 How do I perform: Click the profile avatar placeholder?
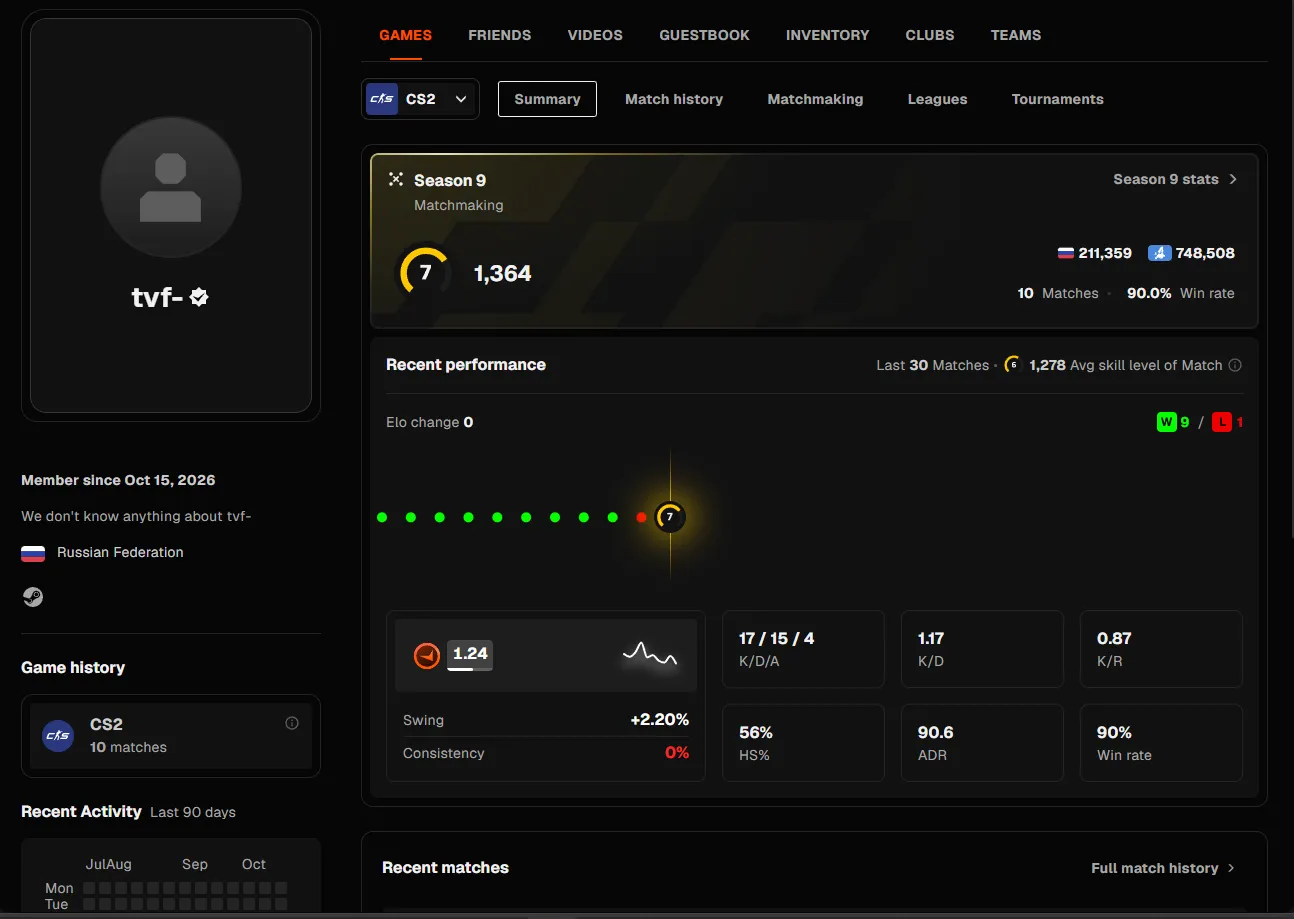pyautogui.click(x=171, y=188)
